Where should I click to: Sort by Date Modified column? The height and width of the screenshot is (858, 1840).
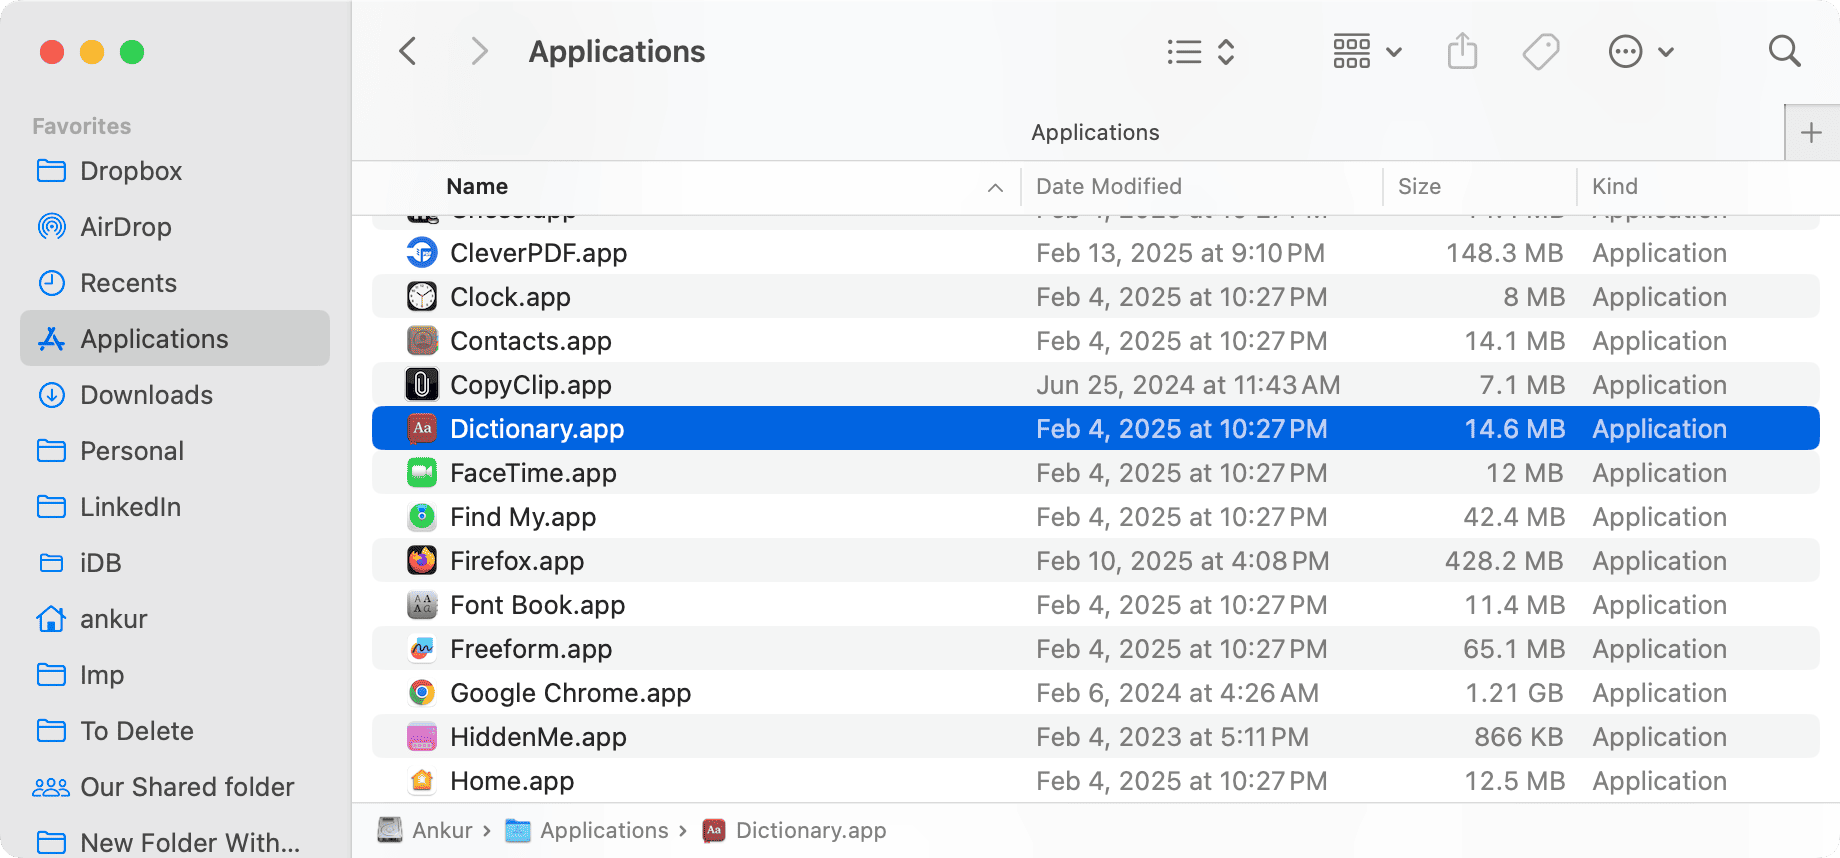pyautogui.click(x=1108, y=186)
